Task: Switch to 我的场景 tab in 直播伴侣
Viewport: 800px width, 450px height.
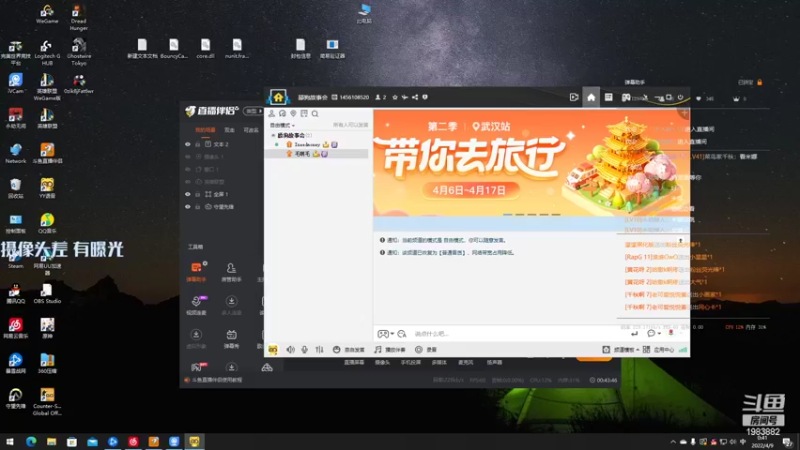Action: click(205, 130)
